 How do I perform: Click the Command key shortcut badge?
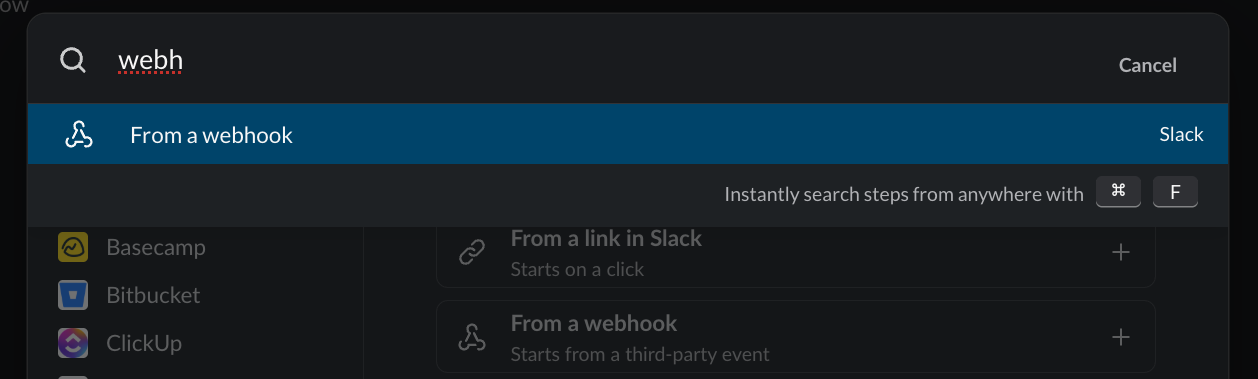(x=1119, y=193)
